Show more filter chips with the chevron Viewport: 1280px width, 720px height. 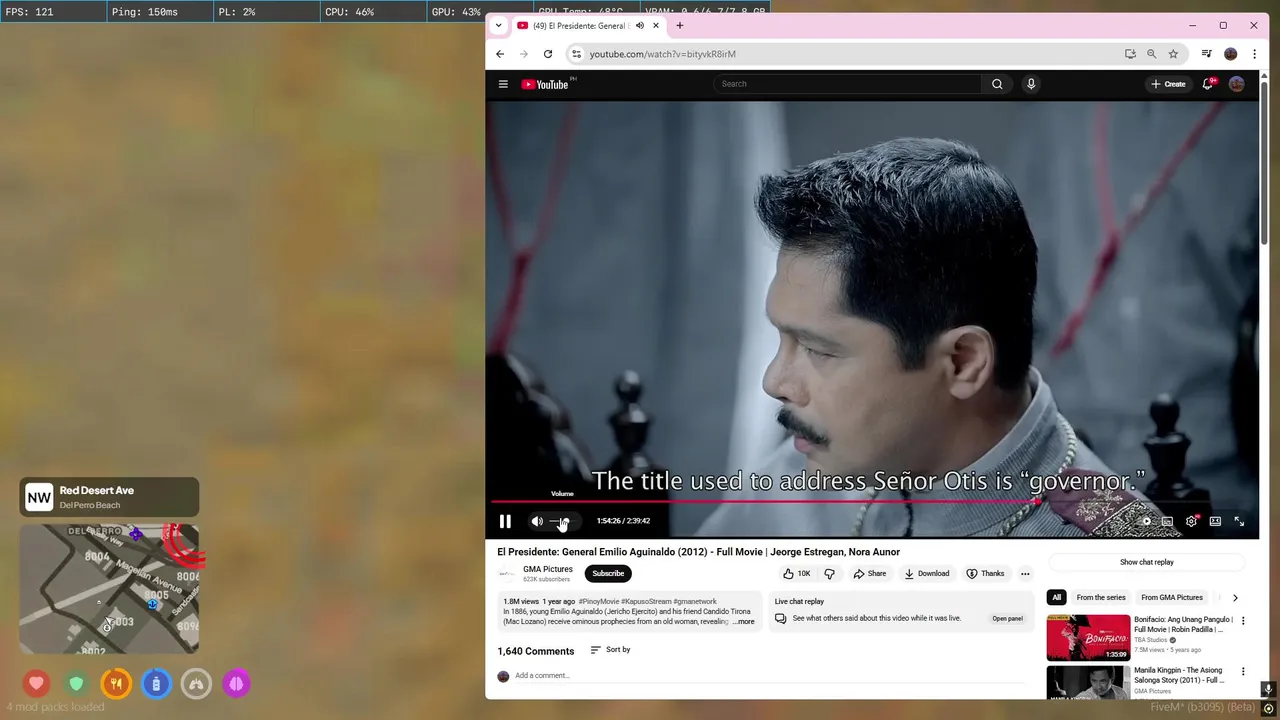point(1235,598)
